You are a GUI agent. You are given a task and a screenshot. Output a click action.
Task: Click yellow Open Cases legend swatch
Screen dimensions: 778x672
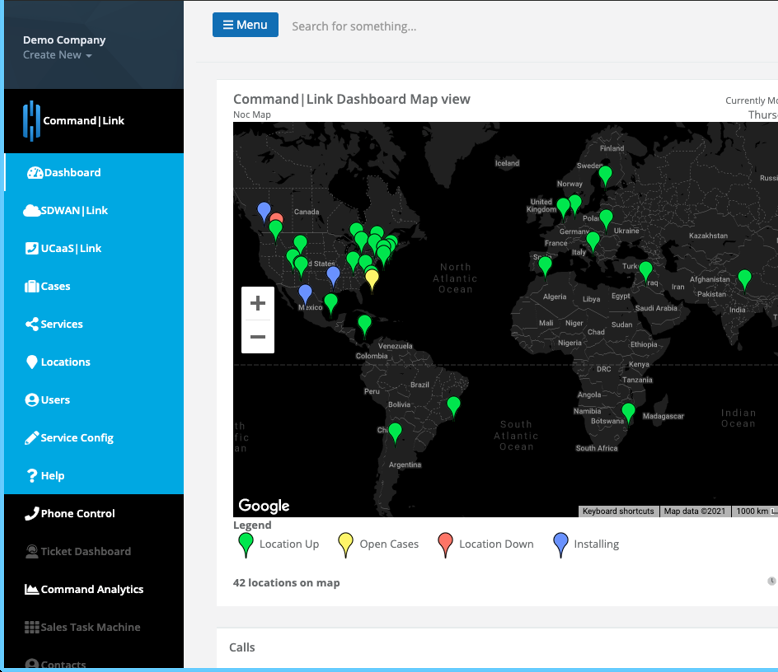(x=346, y=544)
